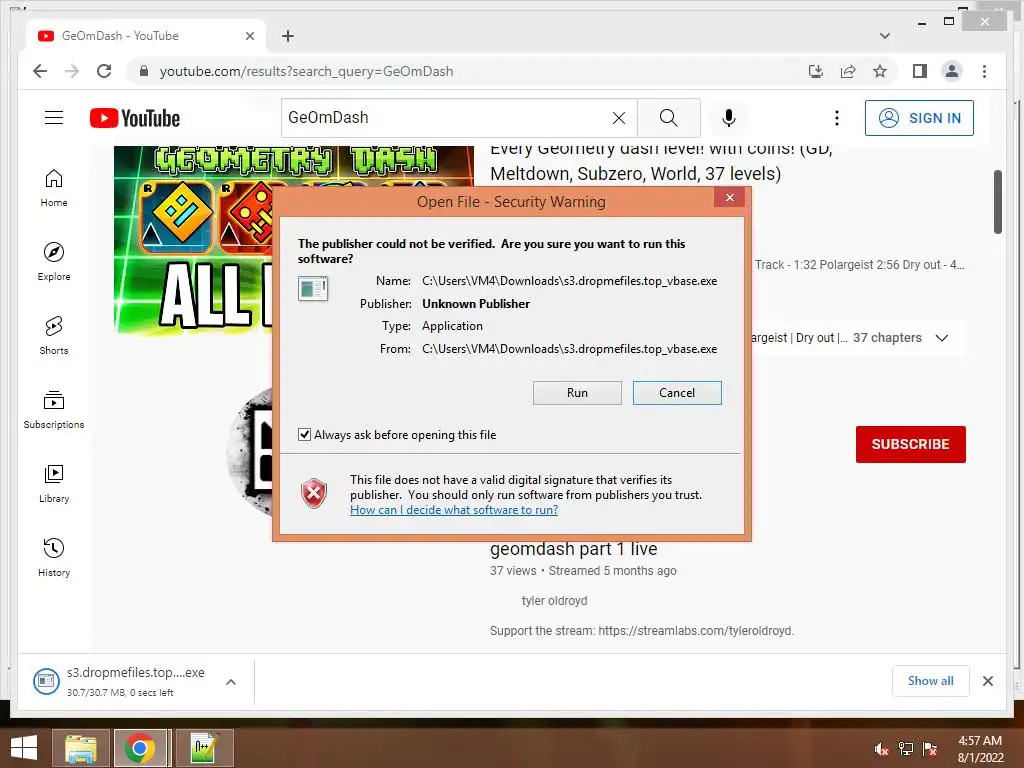Click the site padlock icon

pyautogui.click(x=144, y=71)
